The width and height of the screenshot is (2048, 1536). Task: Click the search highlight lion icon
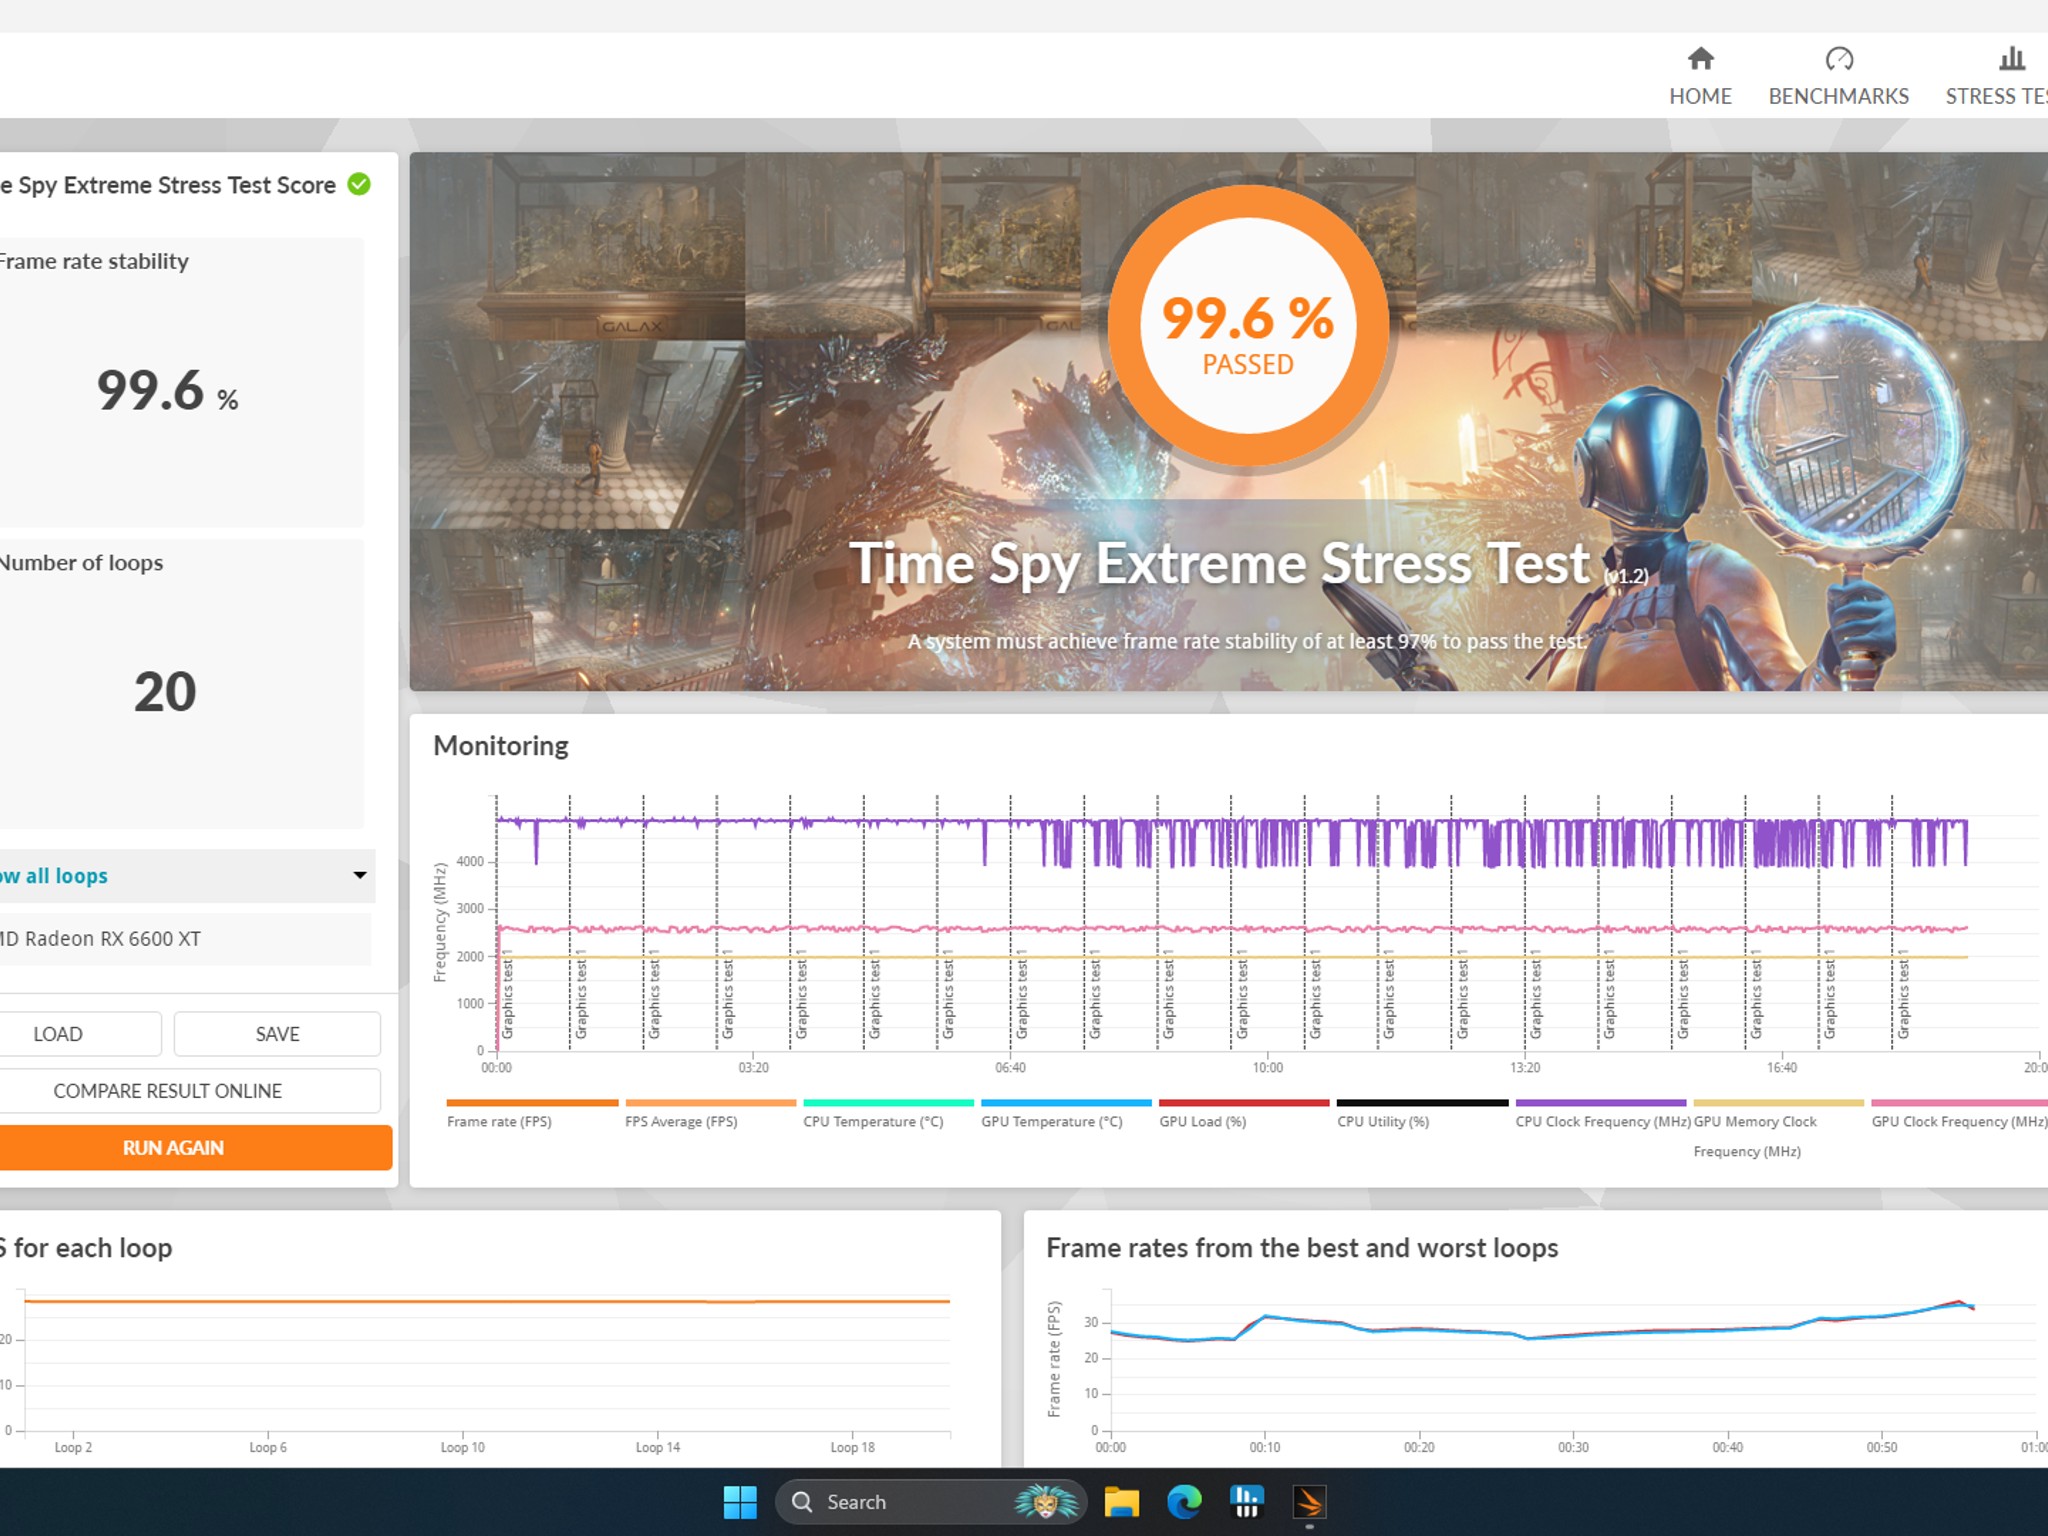click(1046, 1501)
